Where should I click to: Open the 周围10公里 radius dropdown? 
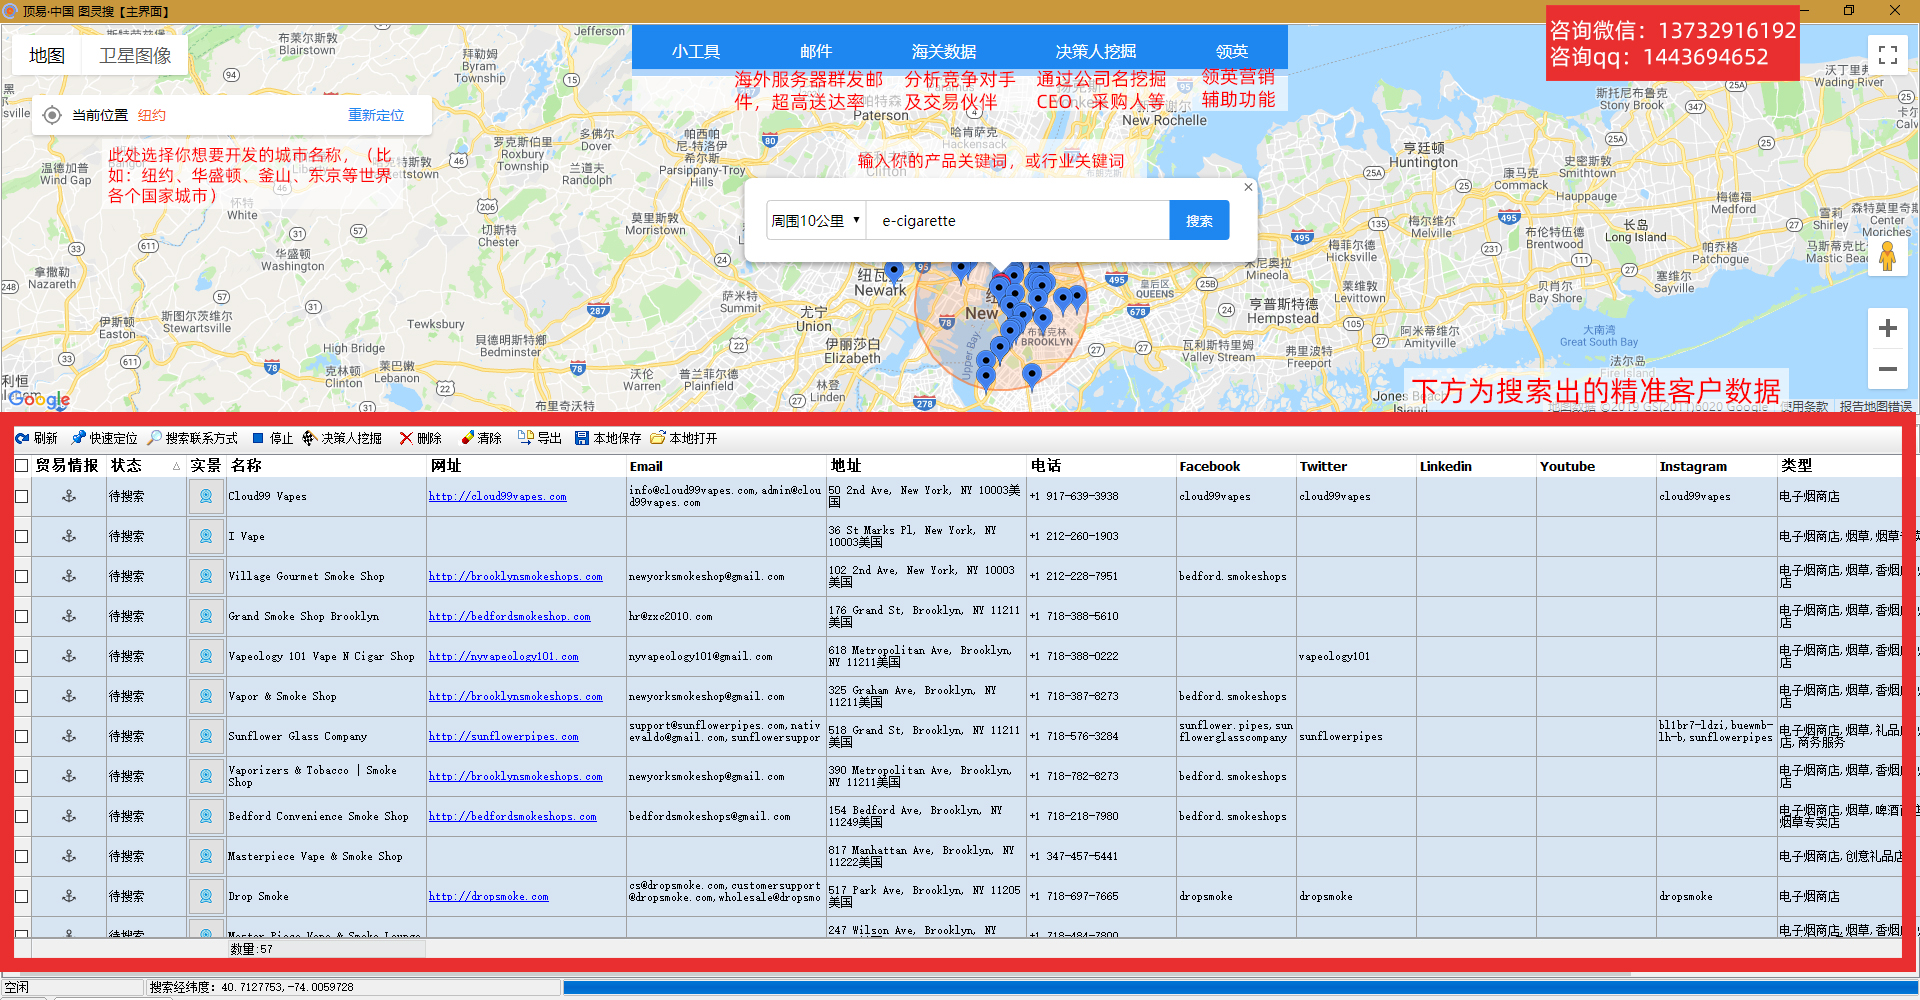tap(816, 220)
